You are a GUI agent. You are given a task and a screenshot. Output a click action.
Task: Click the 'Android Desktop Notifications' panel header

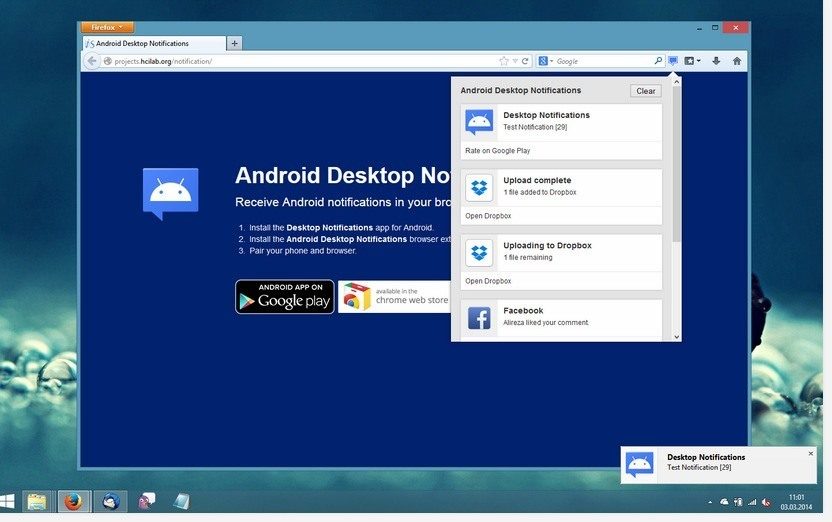[x=521, y=90]
